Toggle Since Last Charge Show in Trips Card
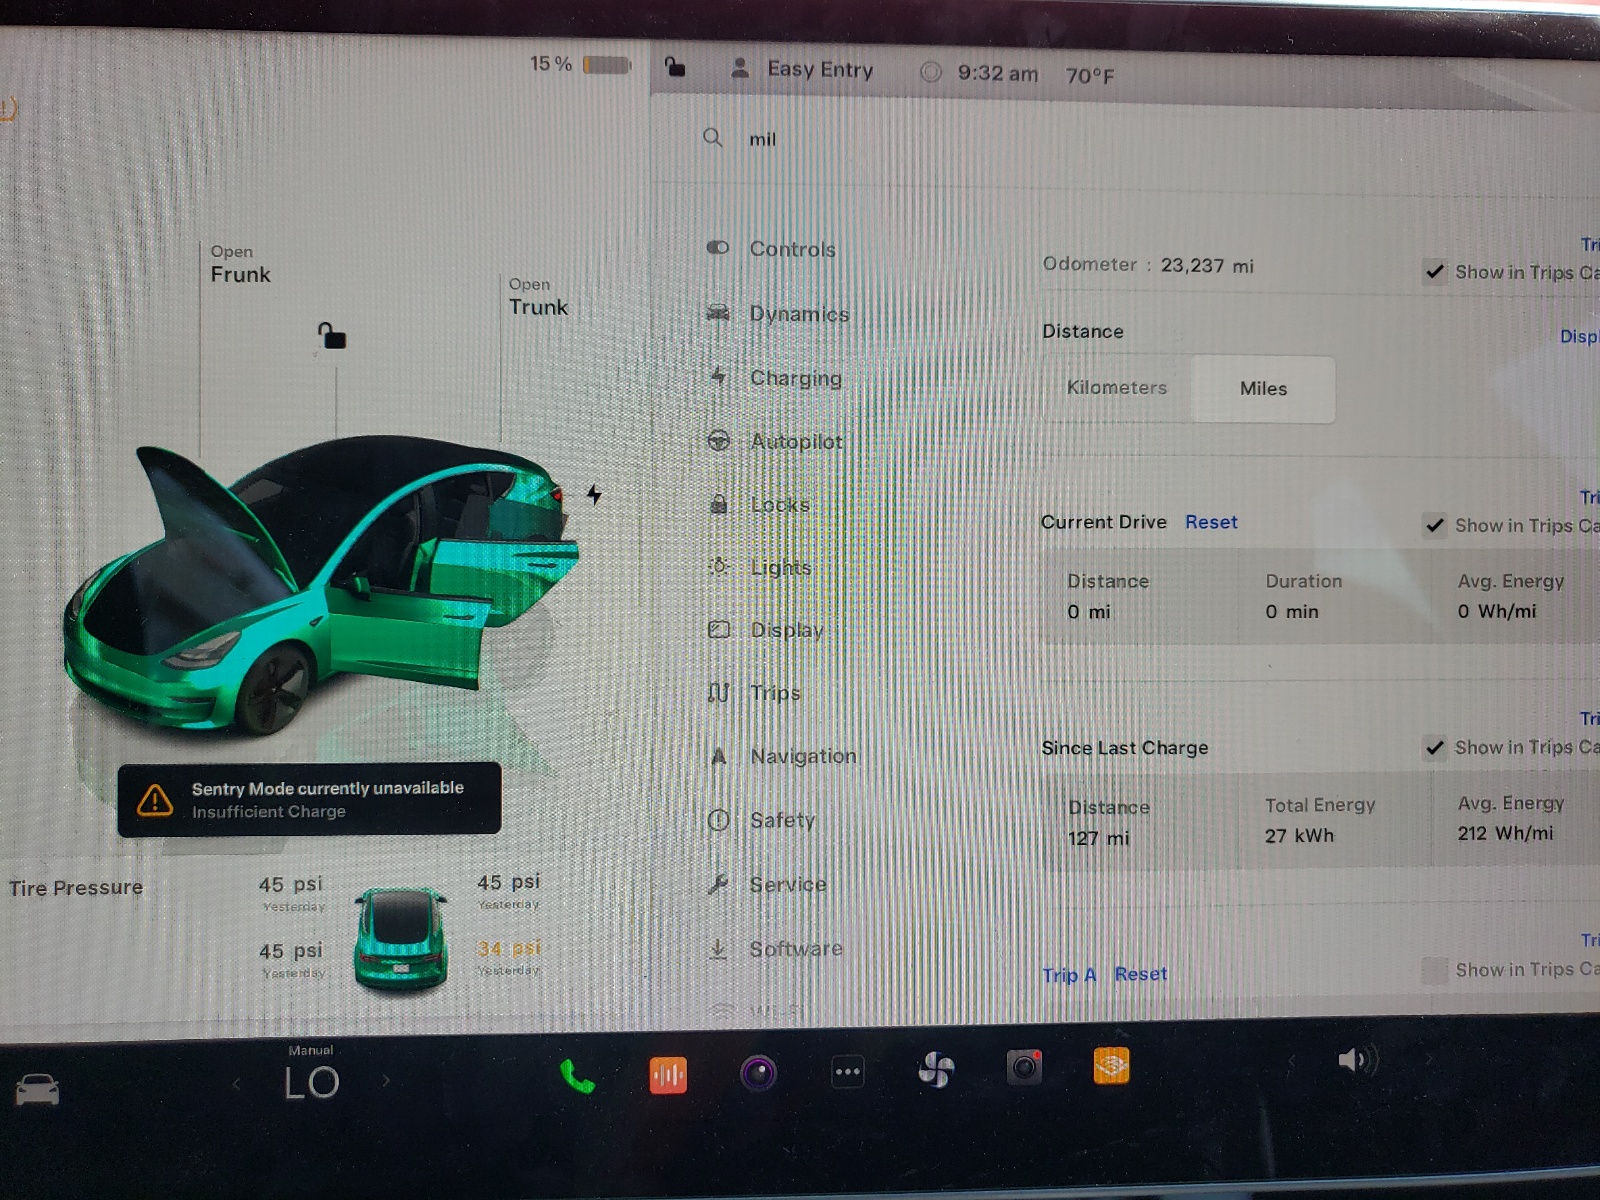The image size is (1600, 1200). click(x=1435, y=747)
